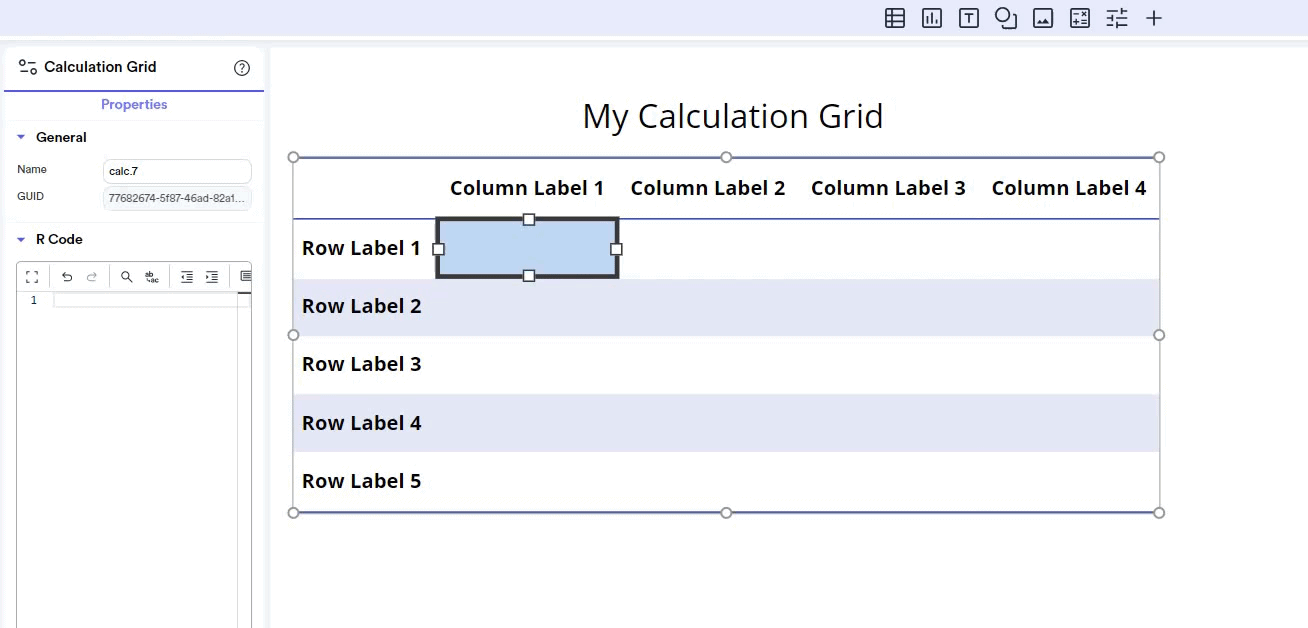The height and width of the screenshot is (628, 1308).
Task: Select the shapes tool icon
Action: (x=1006, y=18)
